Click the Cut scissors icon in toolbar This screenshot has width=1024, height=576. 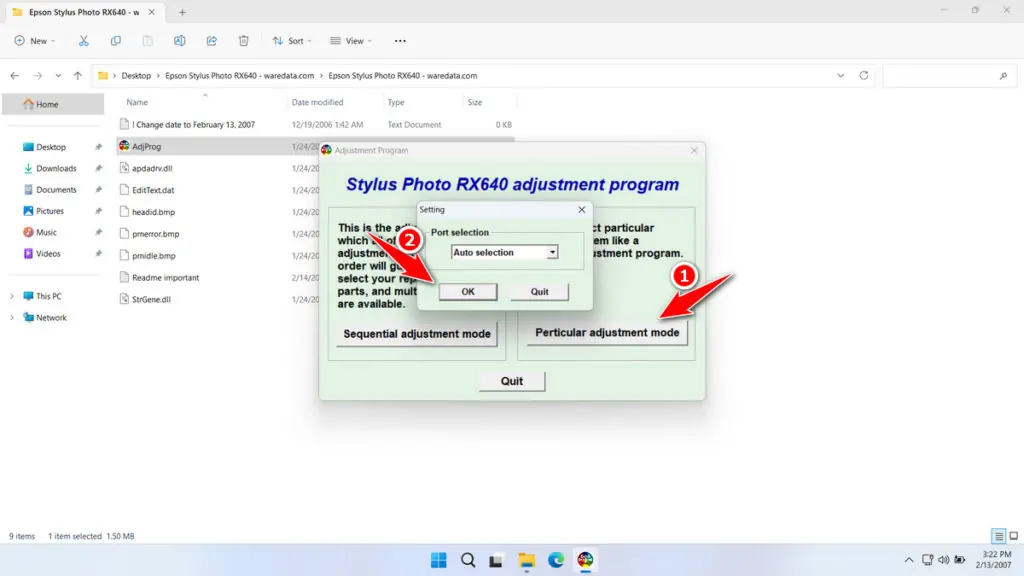(84, 41)
